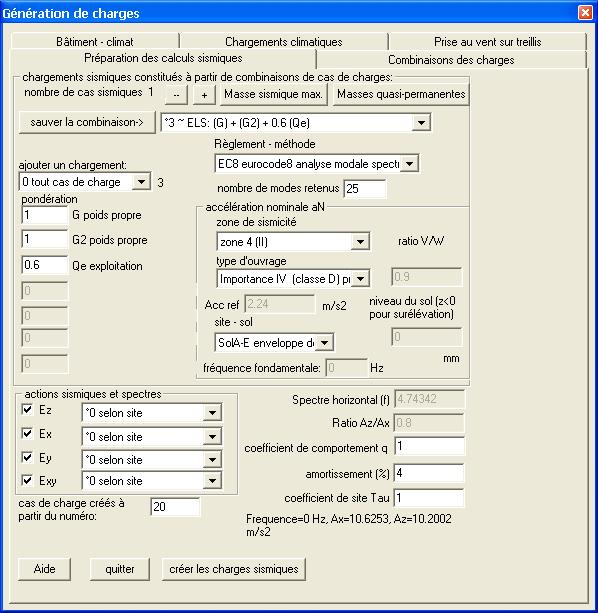Edit coefficient de comportement q field
Screen dimensions: 598x613
pyautogui.click(x=429, y=446)
